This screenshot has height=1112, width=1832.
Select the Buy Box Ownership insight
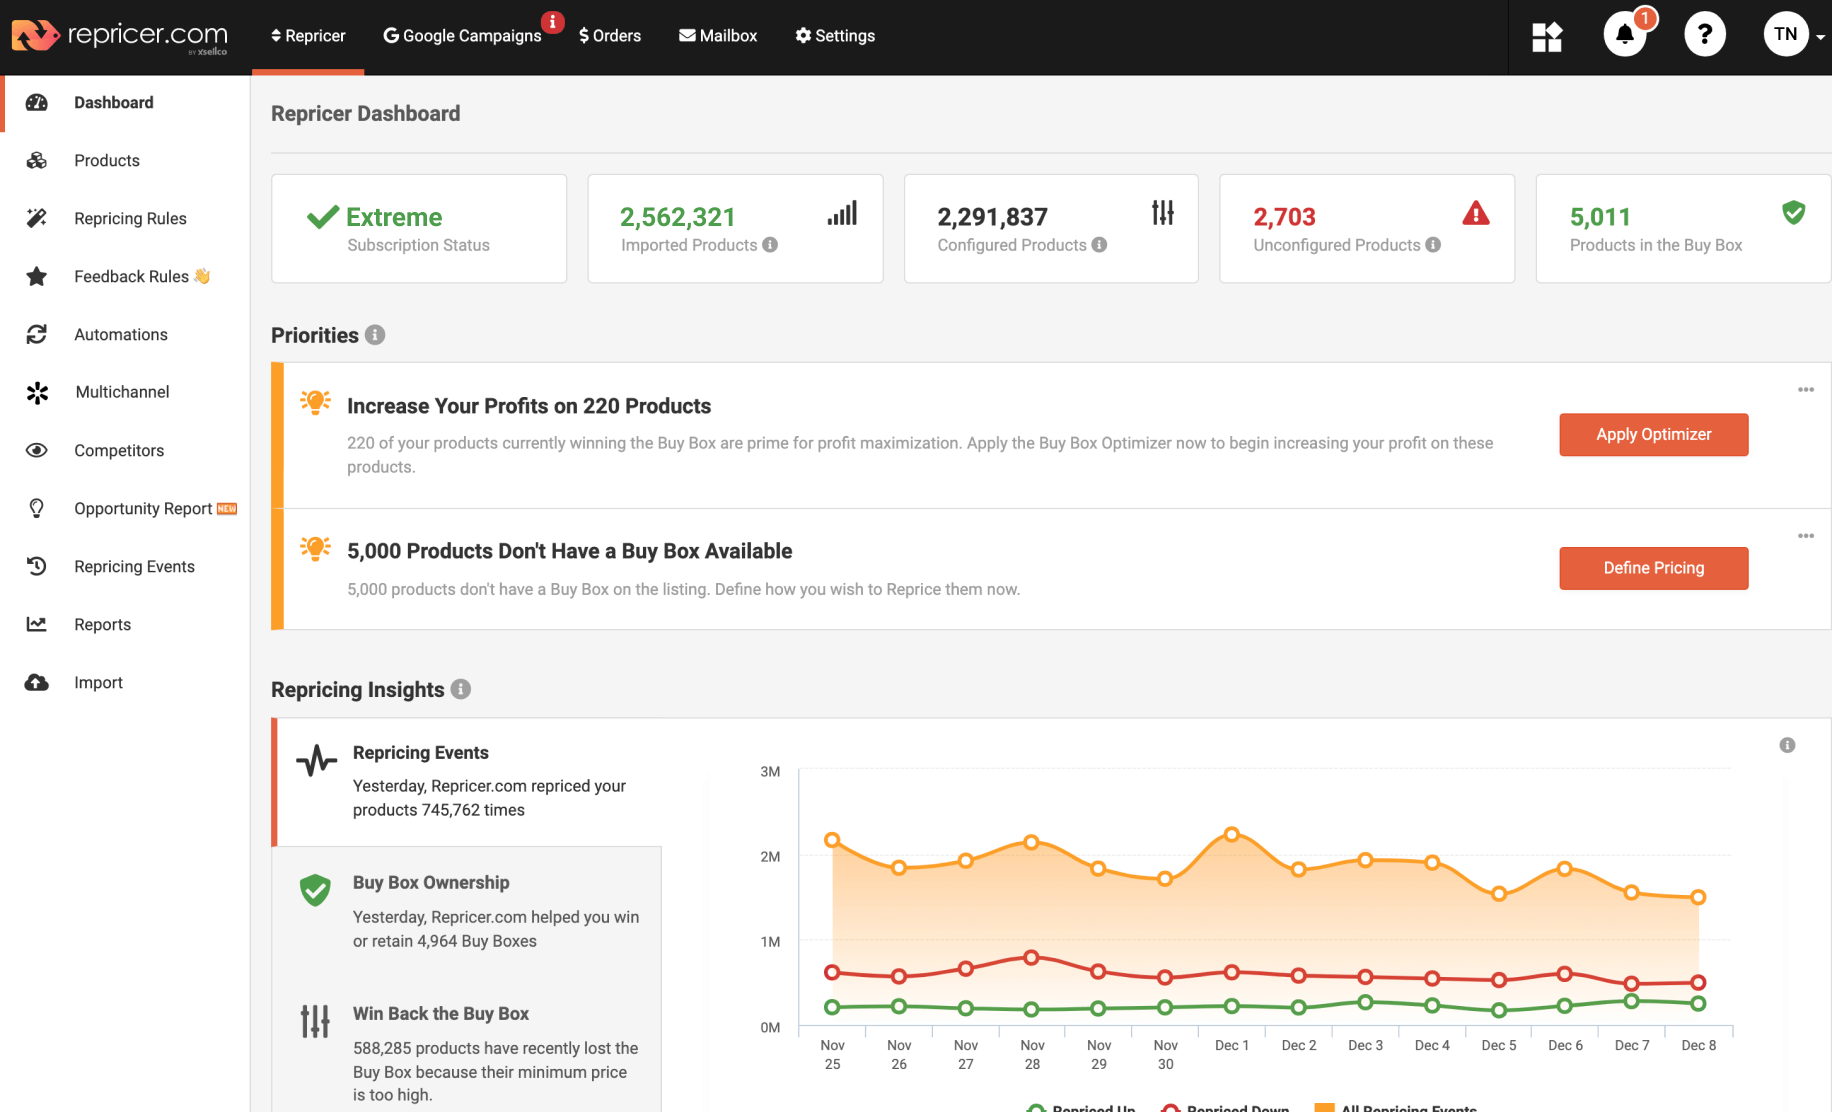[x=468, y=912]
